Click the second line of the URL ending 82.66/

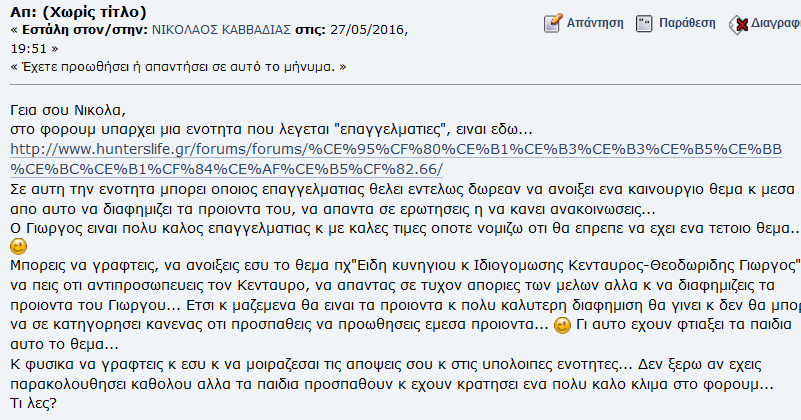[x=226, y=169]
